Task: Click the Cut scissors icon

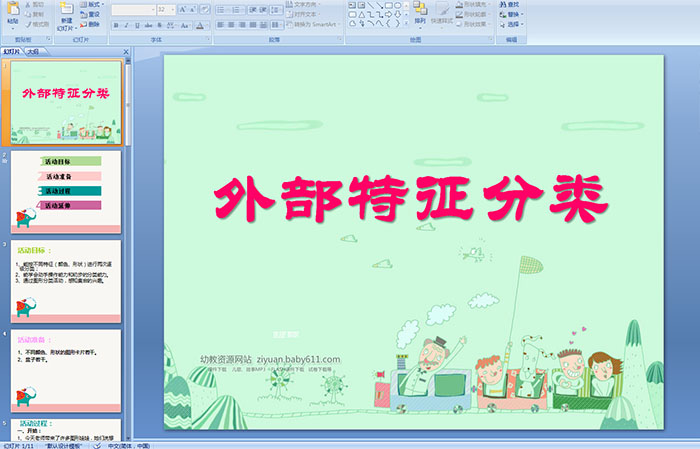Action: point(28,4)
